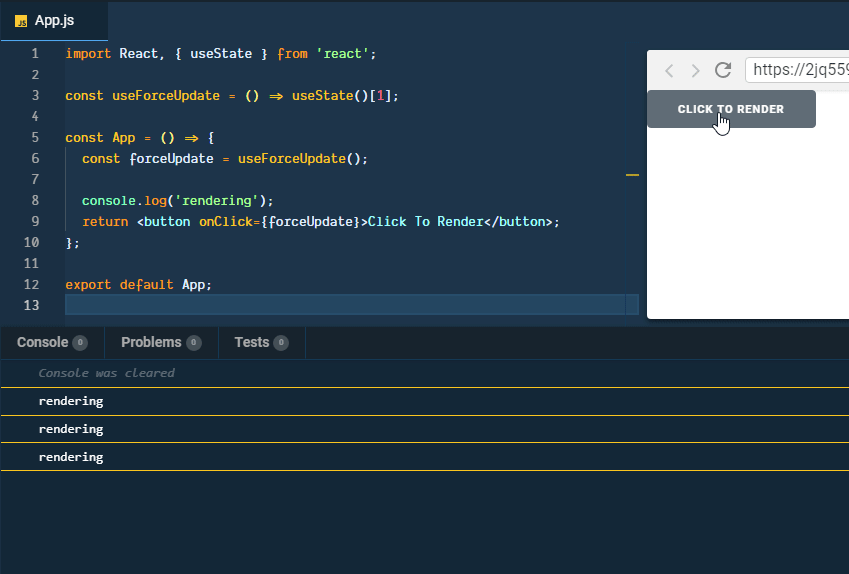
Task: Click the Tests tab count badge
Action: [x=281, y=343]
